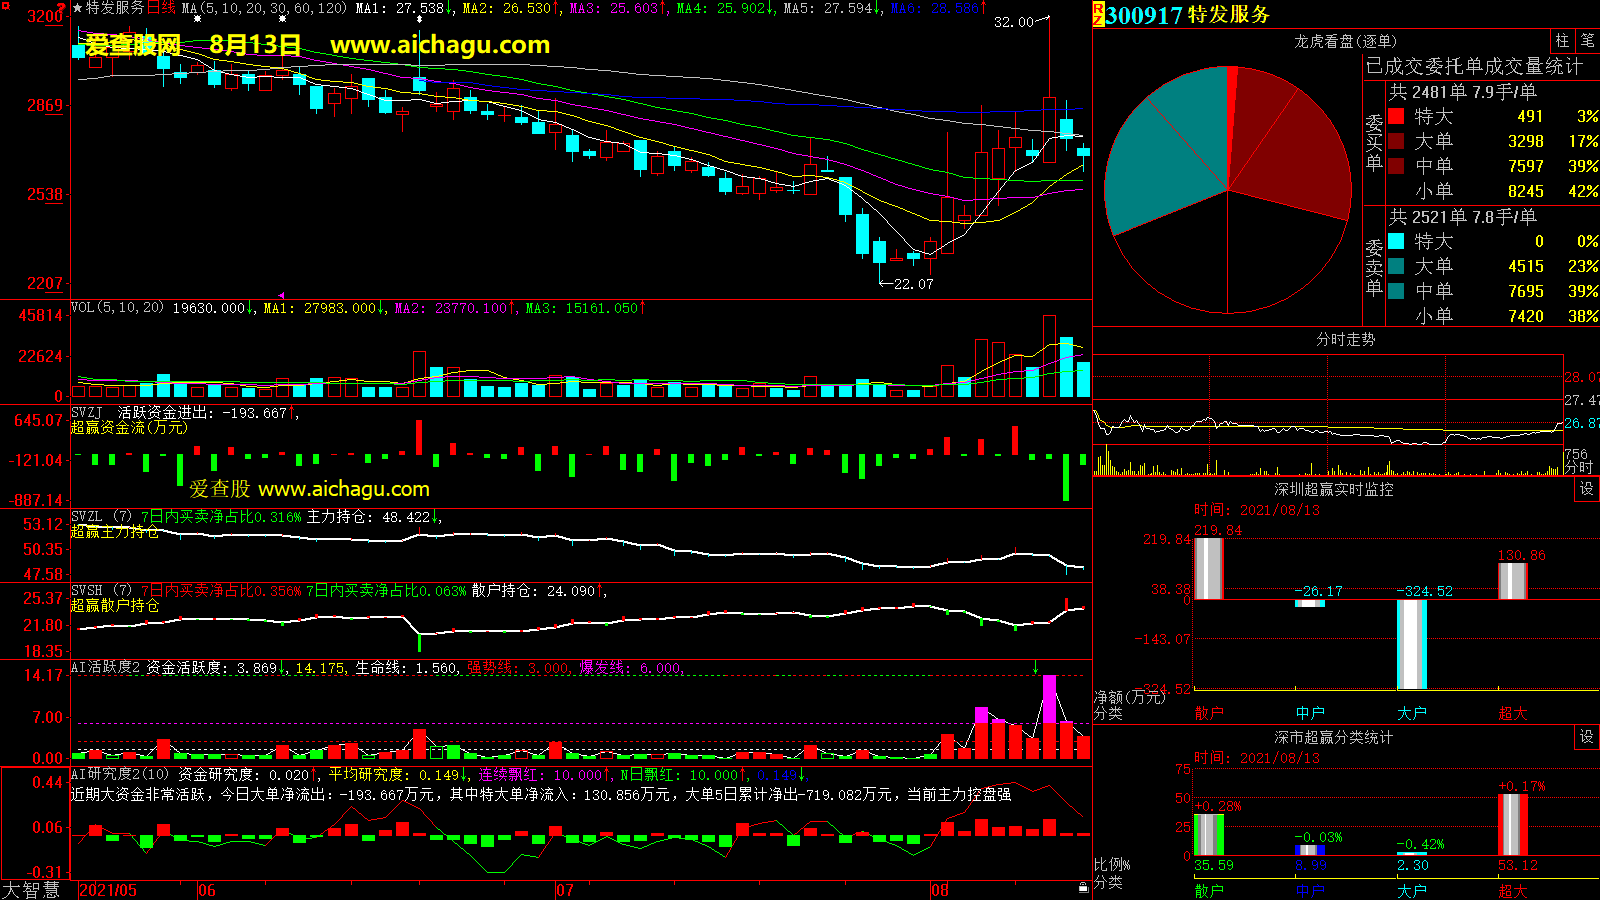Select the AI活跃度2 indicator label
This screenshot has height=900, width=1600.
[x=105, y=667]
